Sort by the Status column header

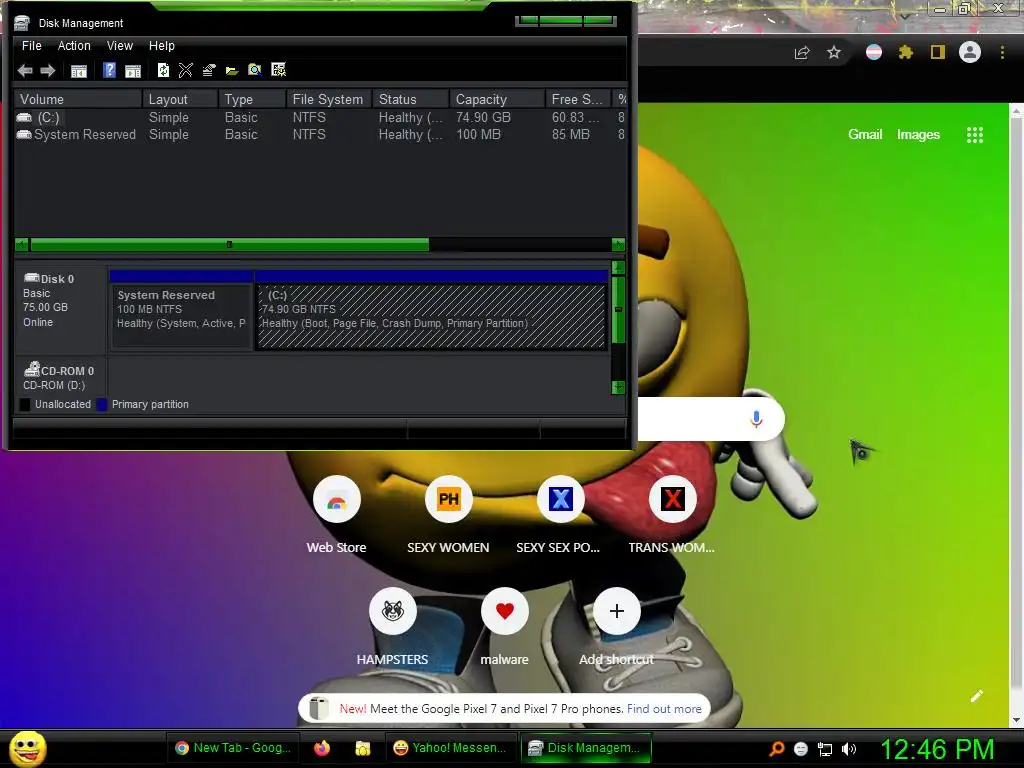410,99
